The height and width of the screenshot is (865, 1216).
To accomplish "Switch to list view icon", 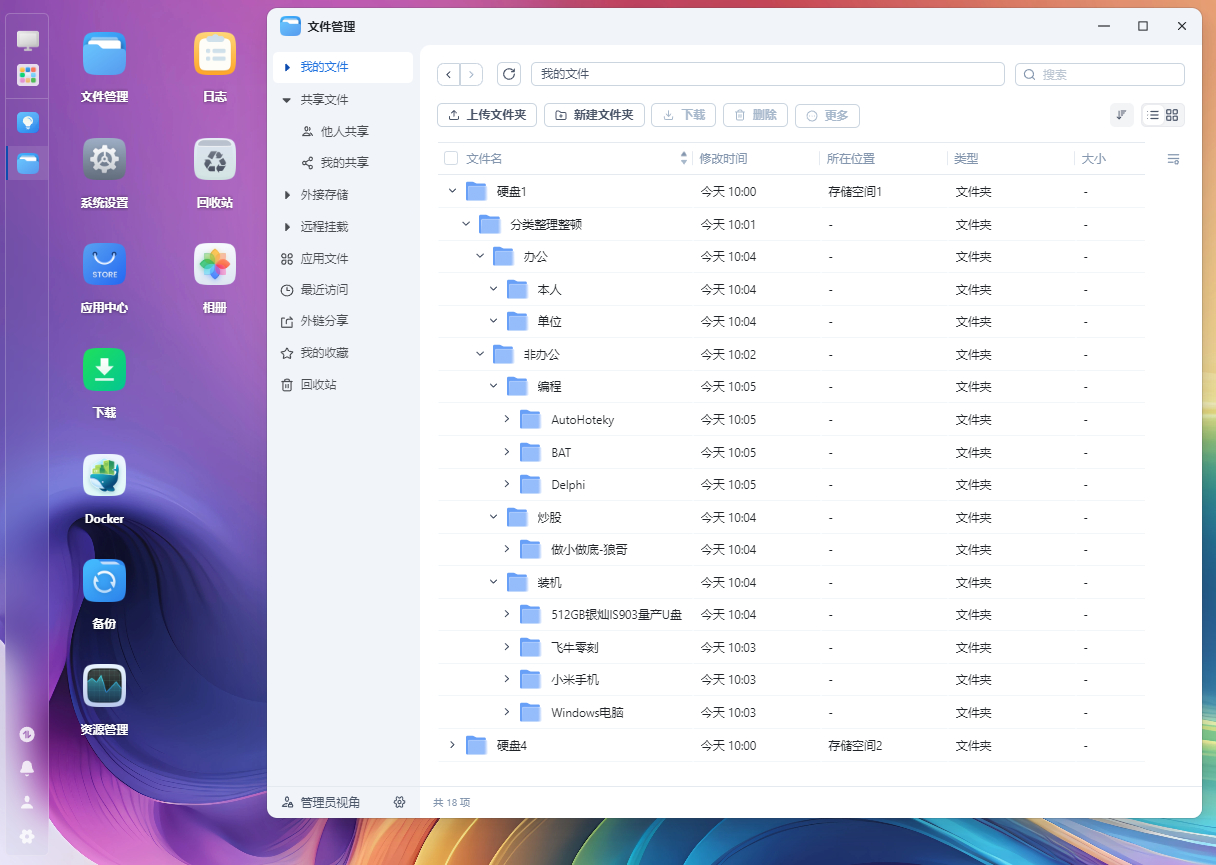I will coord(1153,115).
